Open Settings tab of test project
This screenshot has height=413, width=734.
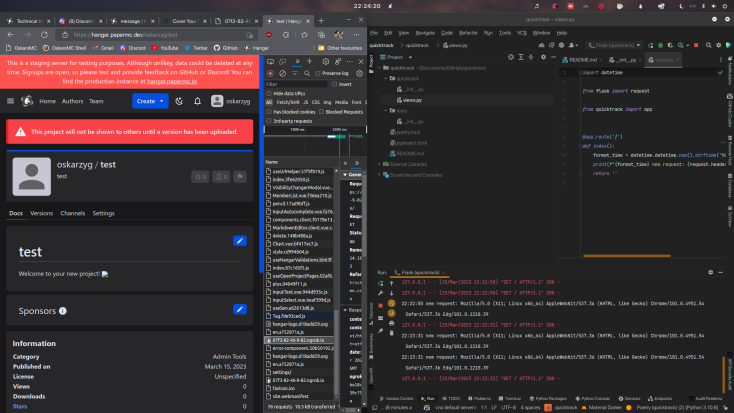tap(103, 213)
